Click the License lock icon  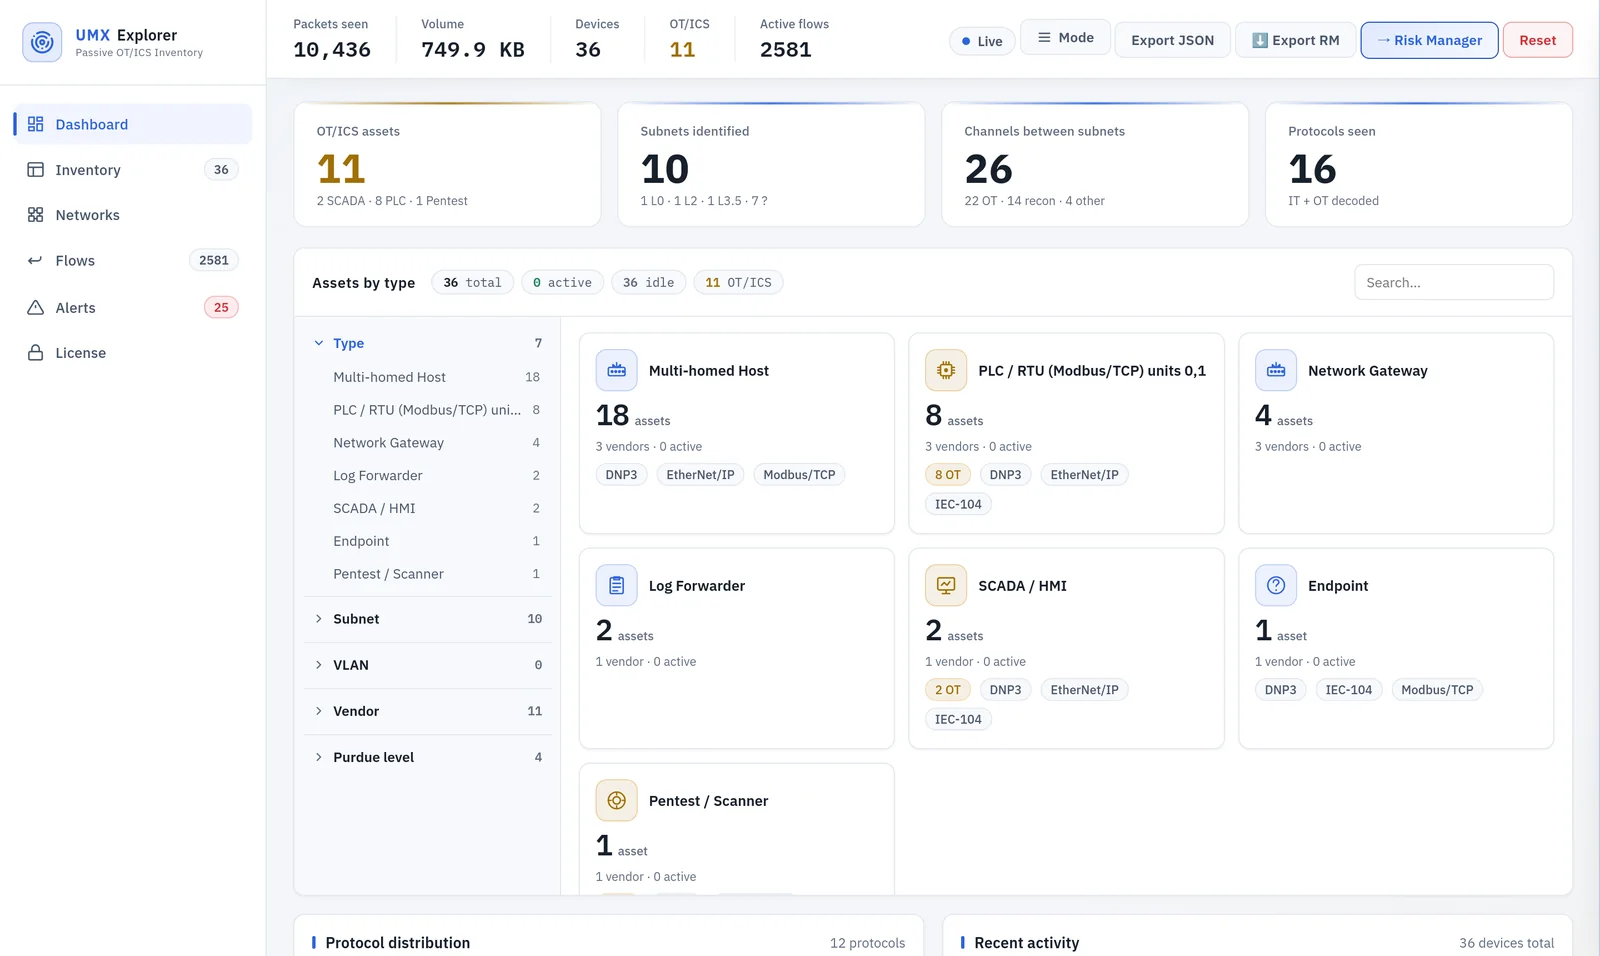pos(36,353)
